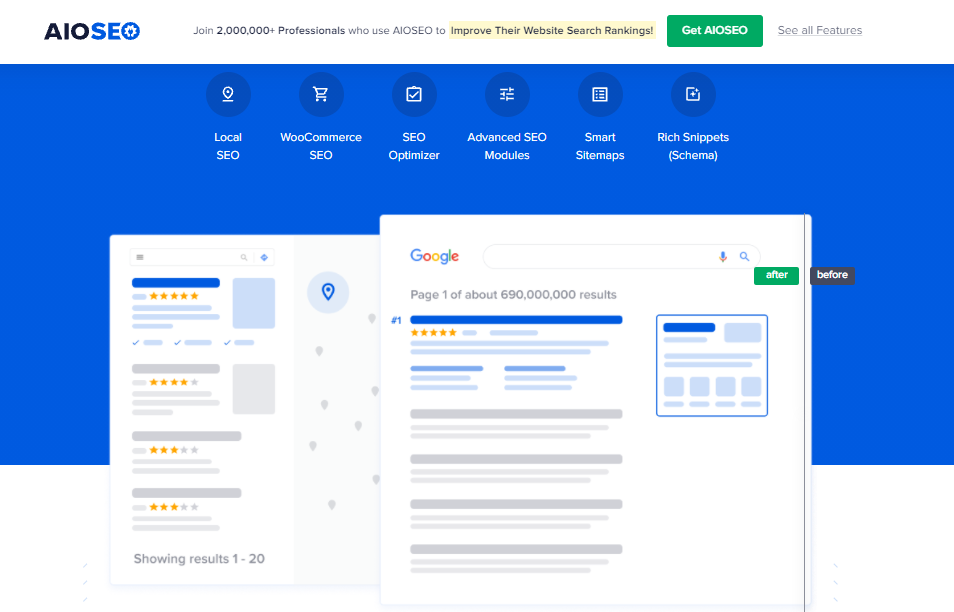
Task: Click the green Get AIOSEO button
Action: point(714,30)
